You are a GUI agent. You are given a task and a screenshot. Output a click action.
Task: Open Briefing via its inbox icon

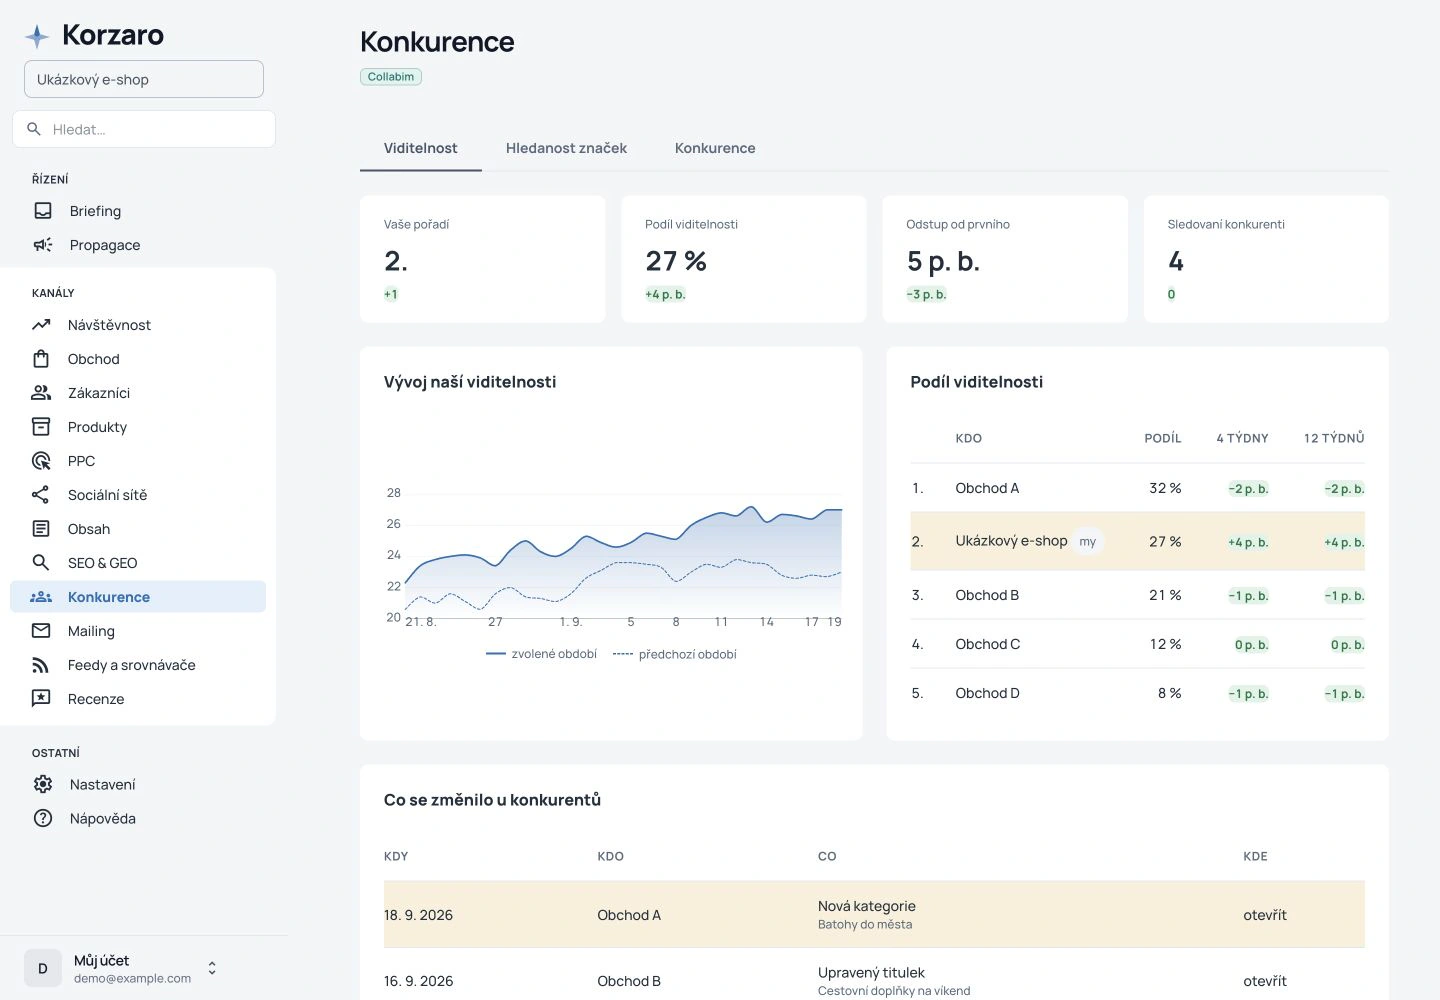pos(43,211)
